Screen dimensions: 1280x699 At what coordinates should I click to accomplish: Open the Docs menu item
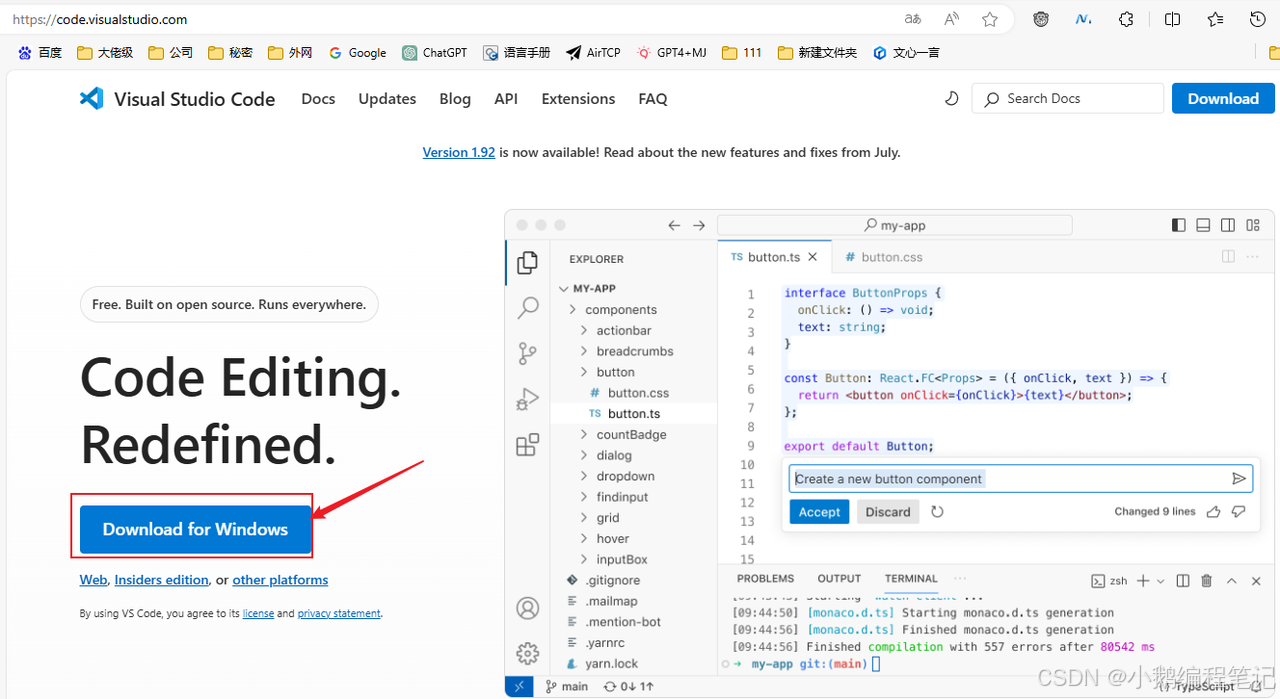pos(318,99)
